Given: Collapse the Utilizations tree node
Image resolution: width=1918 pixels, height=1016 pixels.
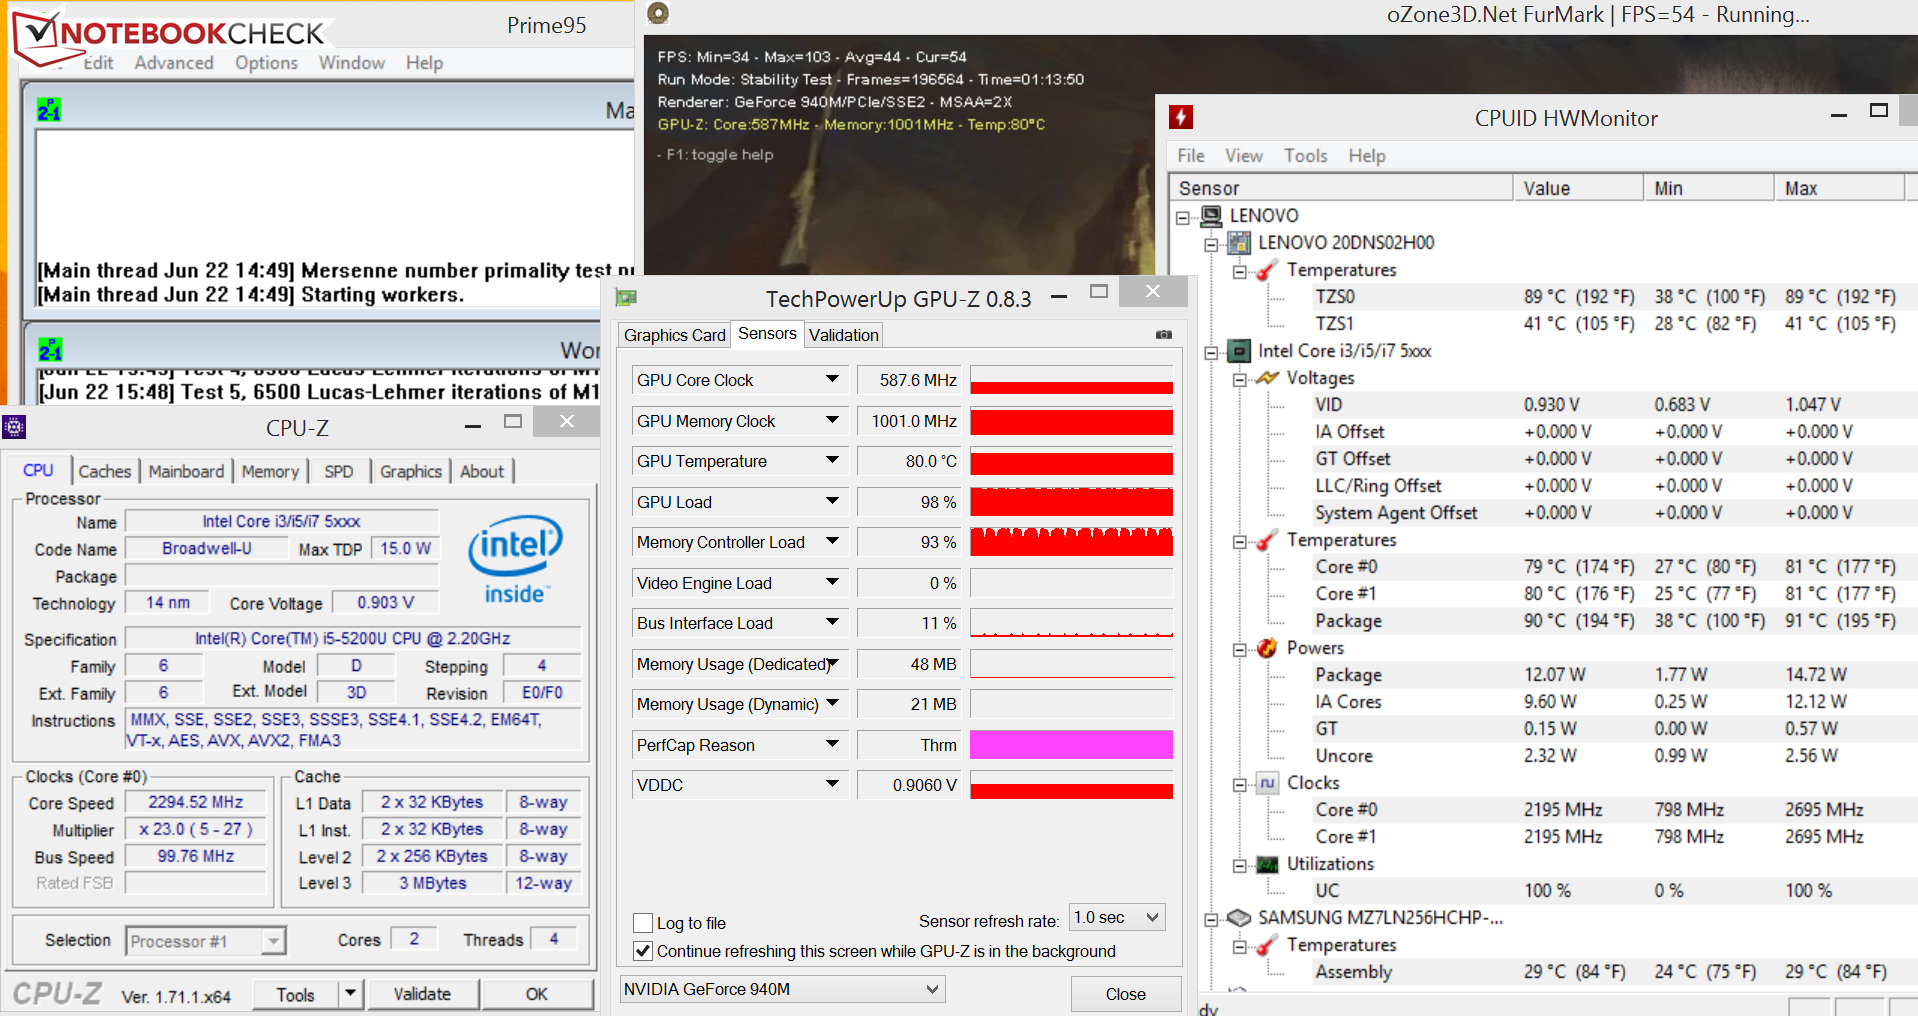Looking at the screenshot, I should pos(1240,865).
